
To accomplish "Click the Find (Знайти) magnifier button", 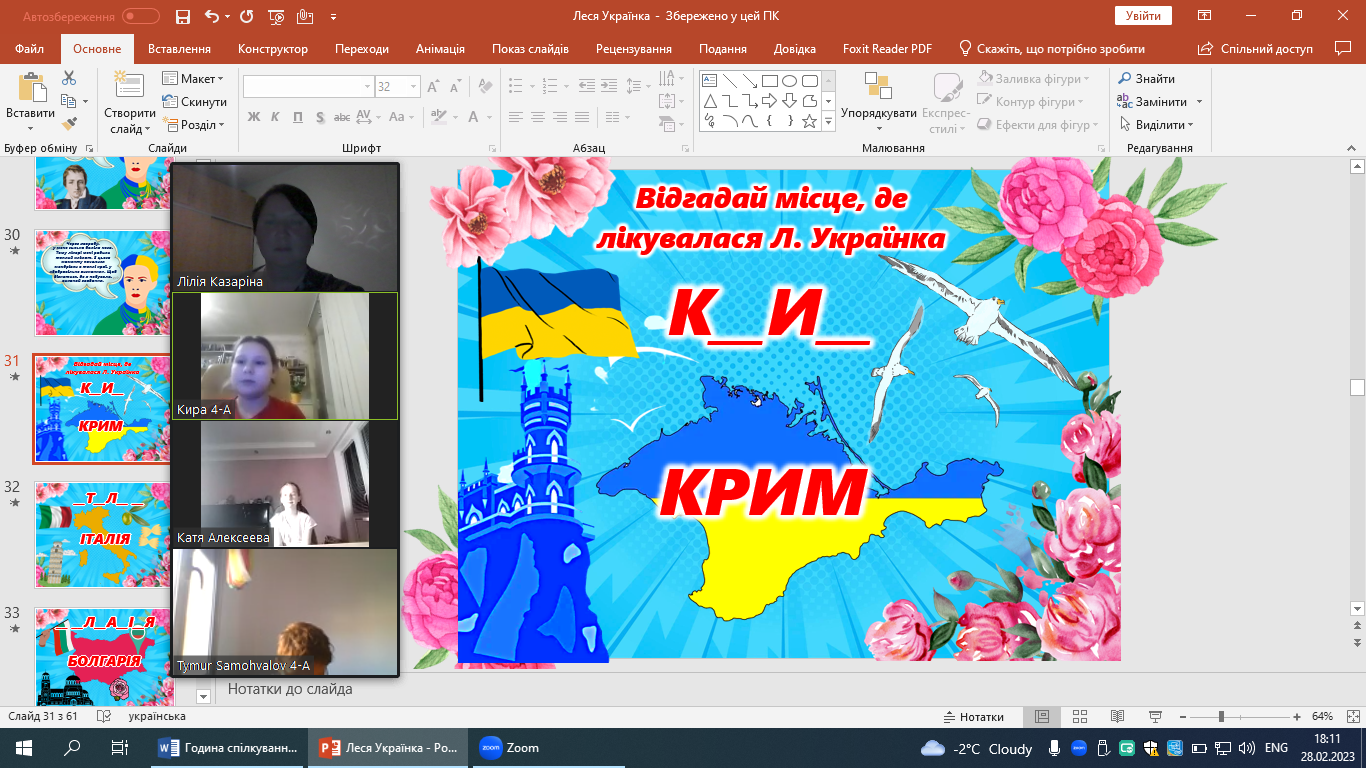I will pos(1146,79).
